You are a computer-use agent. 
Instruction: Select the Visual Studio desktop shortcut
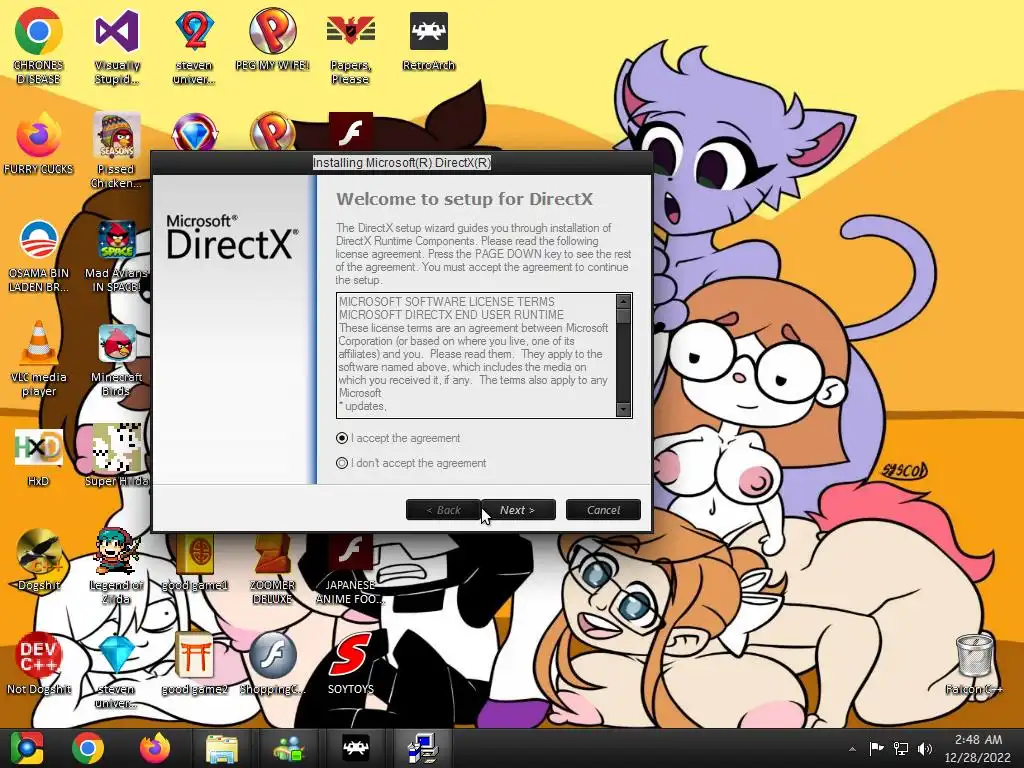click(x=117, y=46)
